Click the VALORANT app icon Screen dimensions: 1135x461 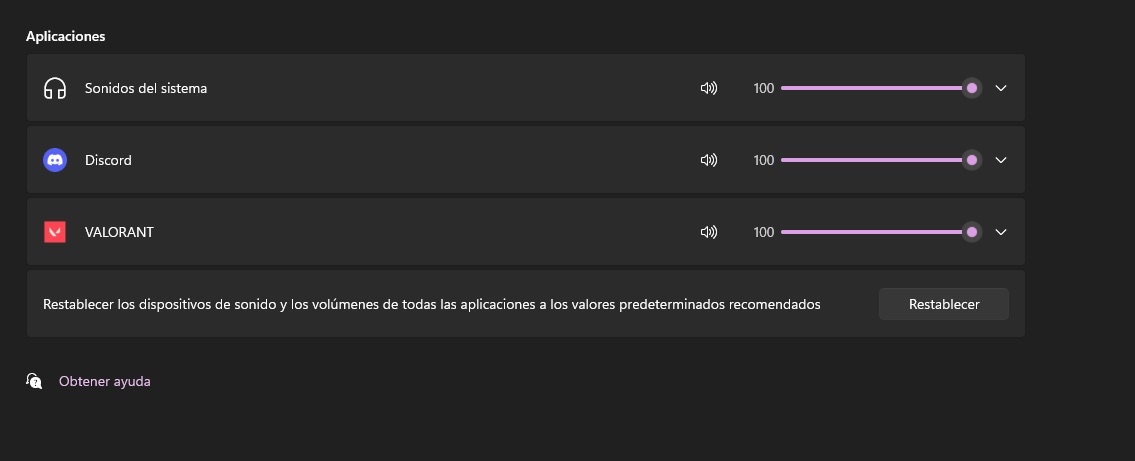[55, 232]
